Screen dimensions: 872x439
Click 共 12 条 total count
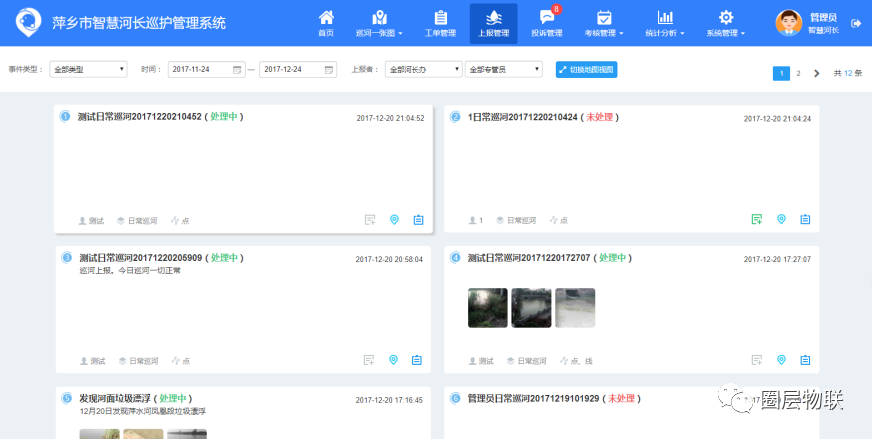848,73
